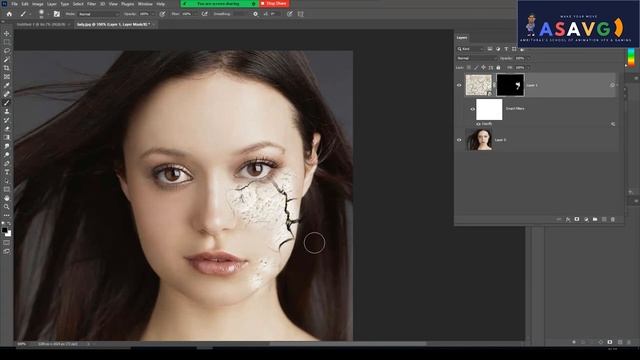Viewport: 640px width, 360px height.
Task: Toggle lock transparent pixels
Action: 469,68
